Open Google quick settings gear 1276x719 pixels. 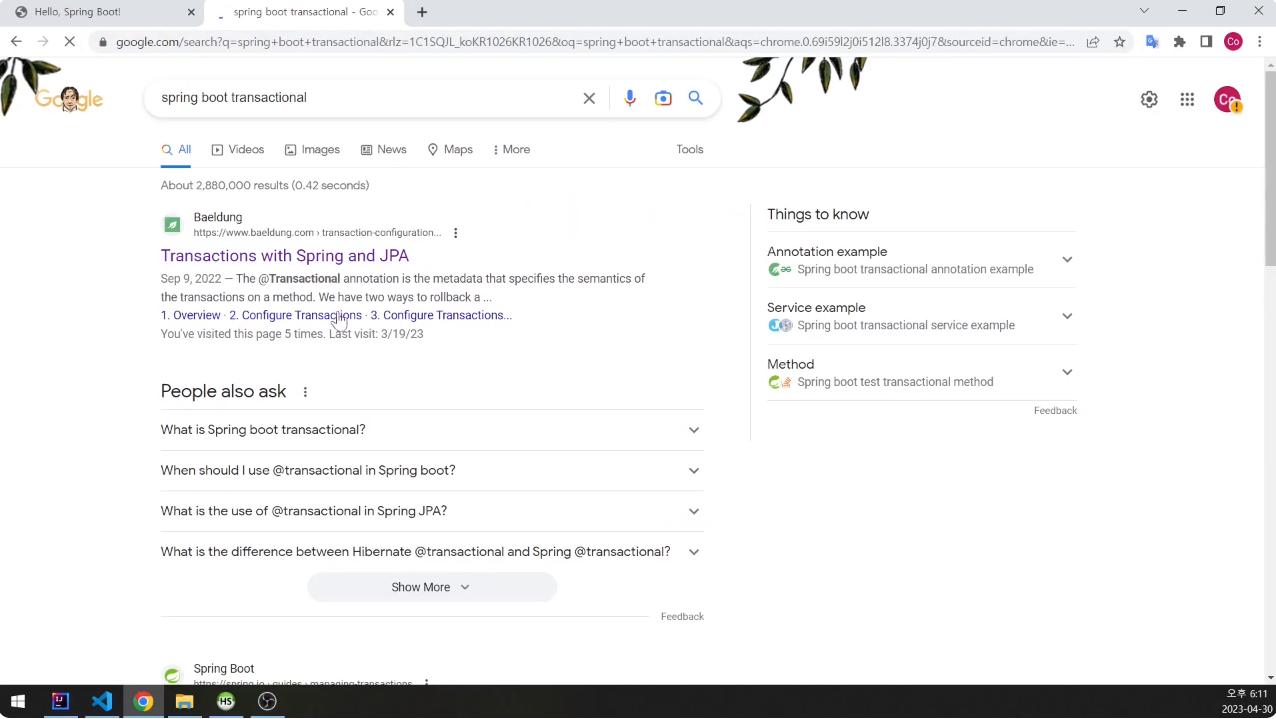tap(1149, 99)
